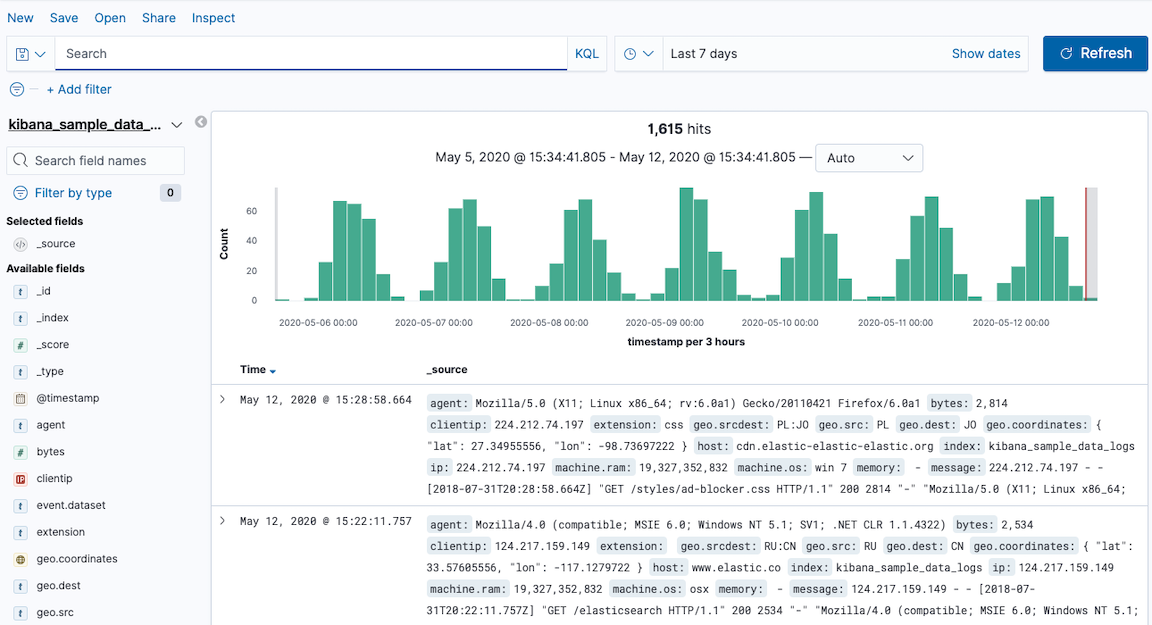This screenshot has width=1152, height=625.
Task: Click the @timestamp calendar field icon
Action: 20,398
